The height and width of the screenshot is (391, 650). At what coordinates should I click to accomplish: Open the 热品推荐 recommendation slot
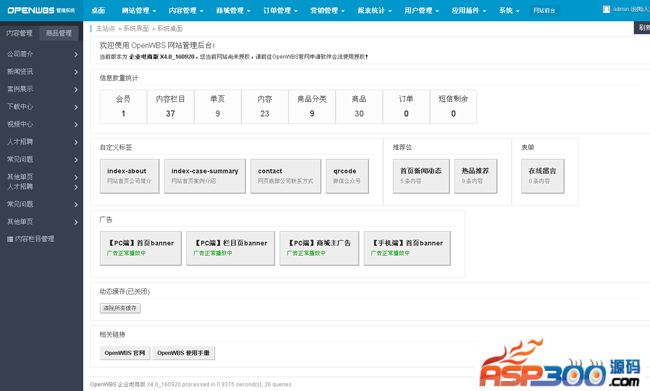(475, 176)
